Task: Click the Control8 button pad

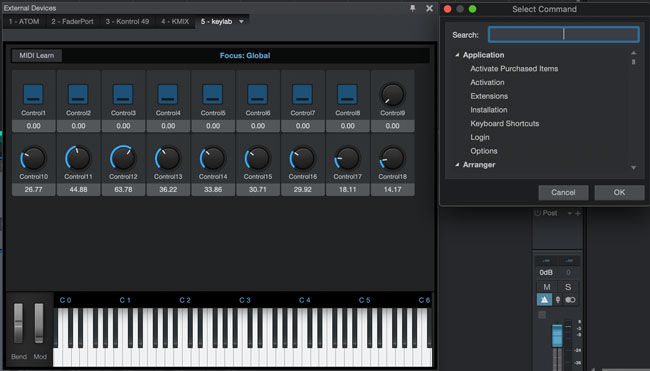Action: coord(347,94)
